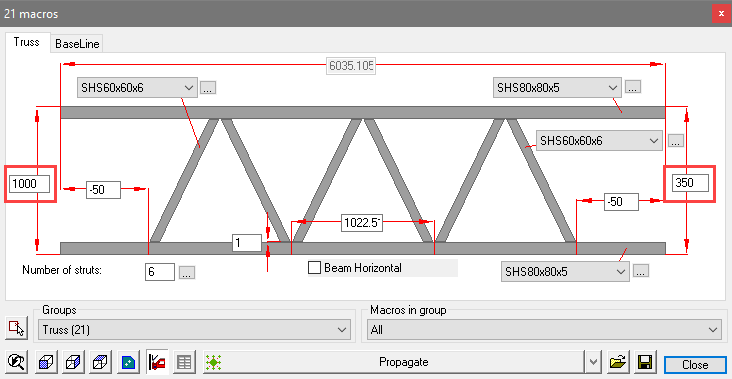Select the Truss tab
The height and width of the screenshot is (379, 732).
(27, 42)
